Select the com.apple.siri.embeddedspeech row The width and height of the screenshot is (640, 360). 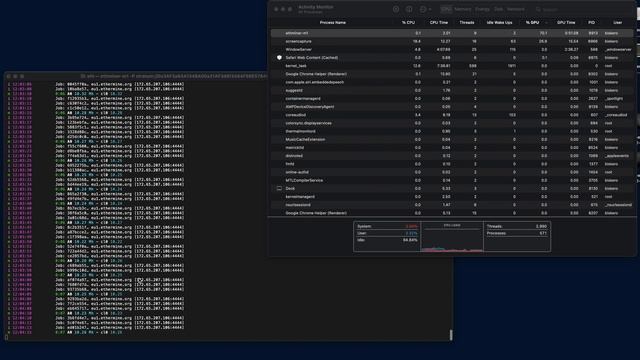click(x=452, y=82)
